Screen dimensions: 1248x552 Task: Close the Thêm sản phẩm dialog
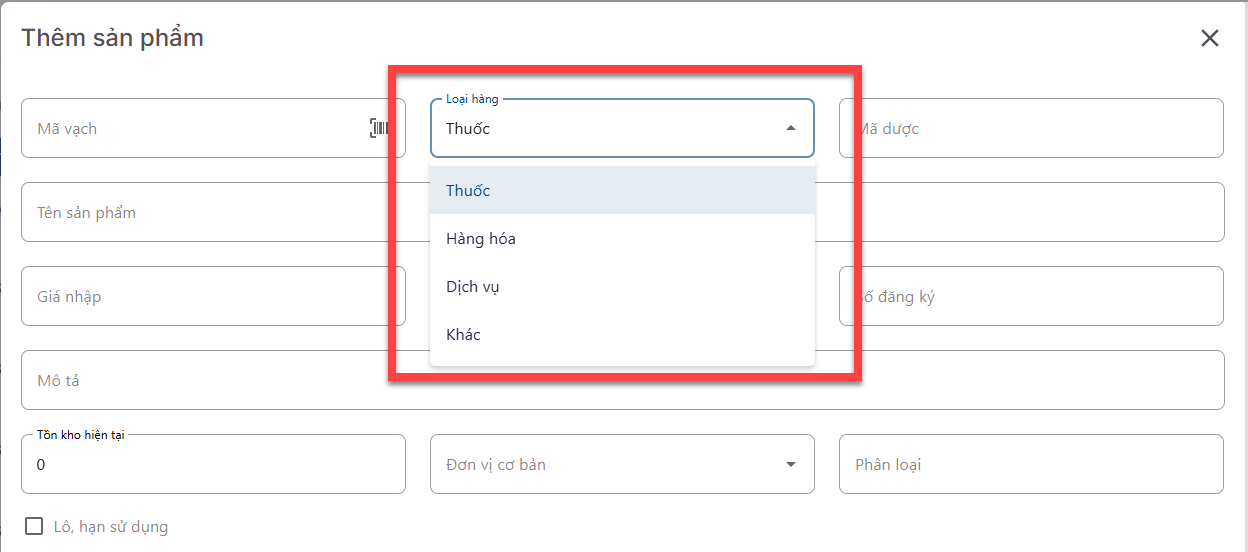click(1210, 38)
